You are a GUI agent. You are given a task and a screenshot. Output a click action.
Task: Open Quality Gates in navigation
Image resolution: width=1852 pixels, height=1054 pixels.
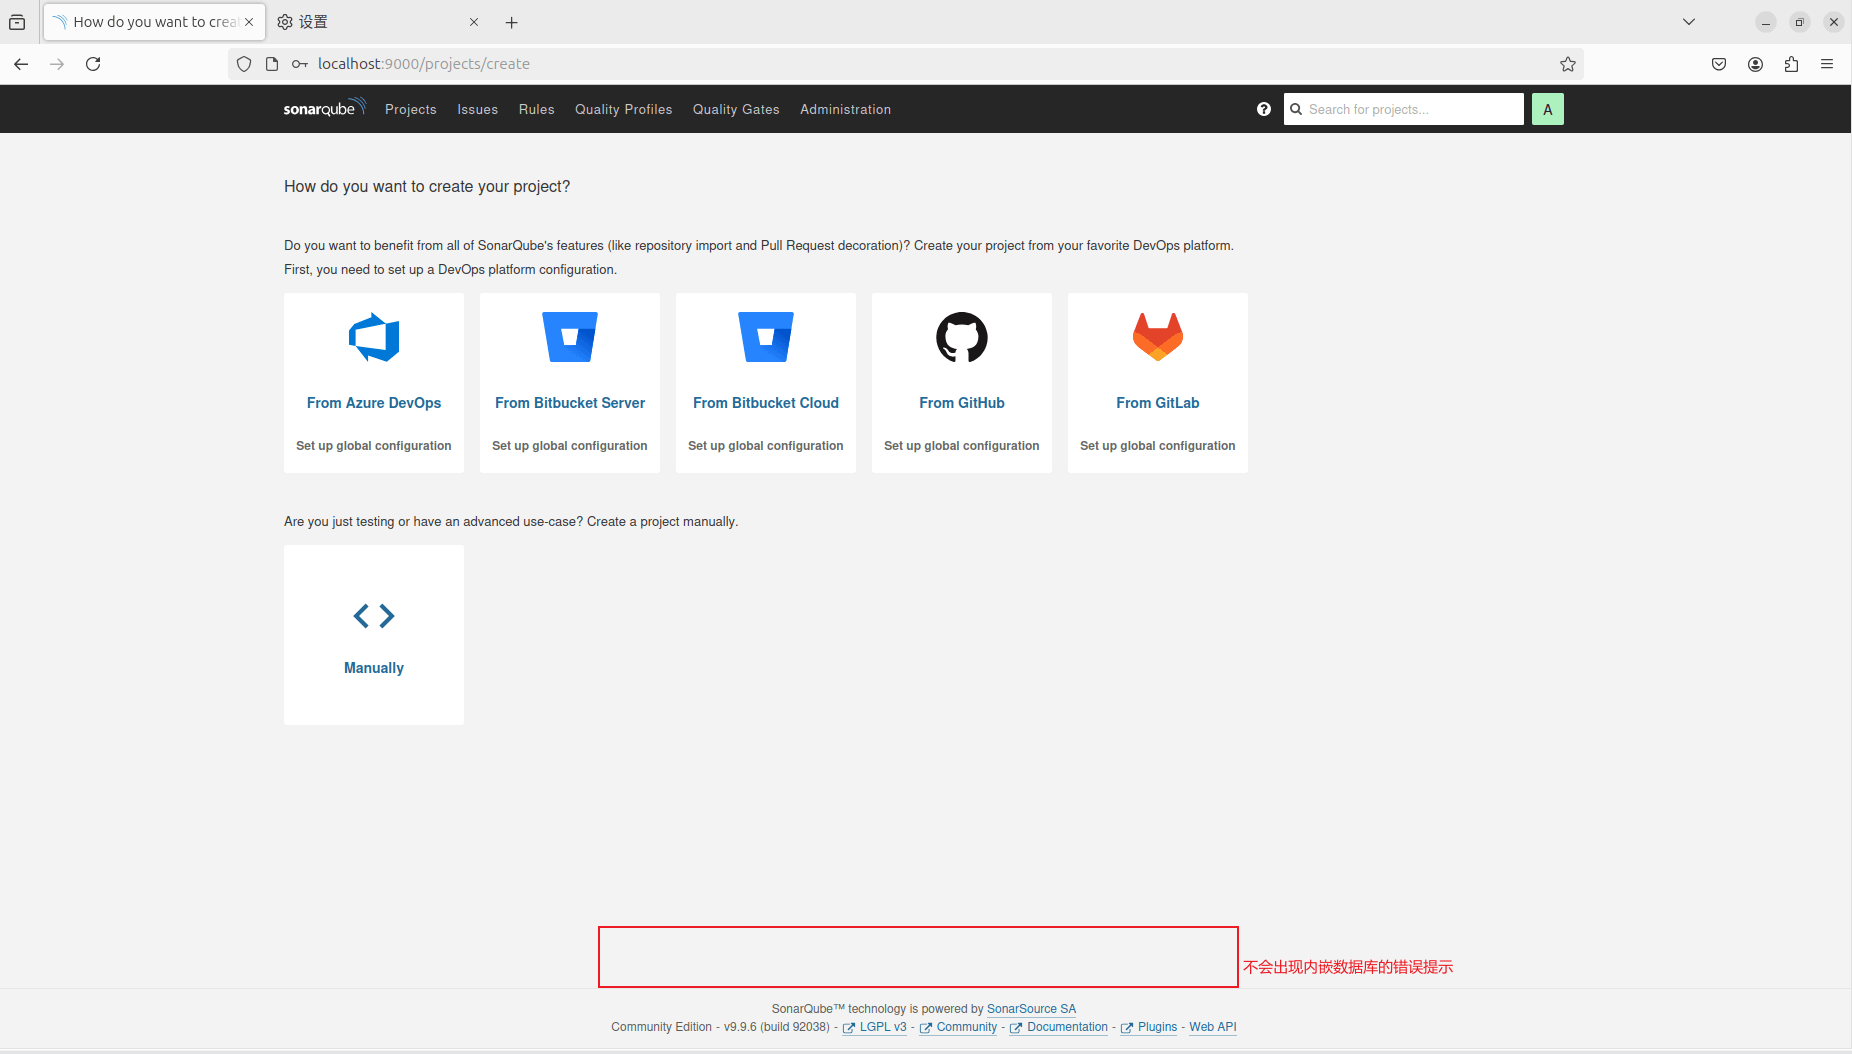(736, 109)
